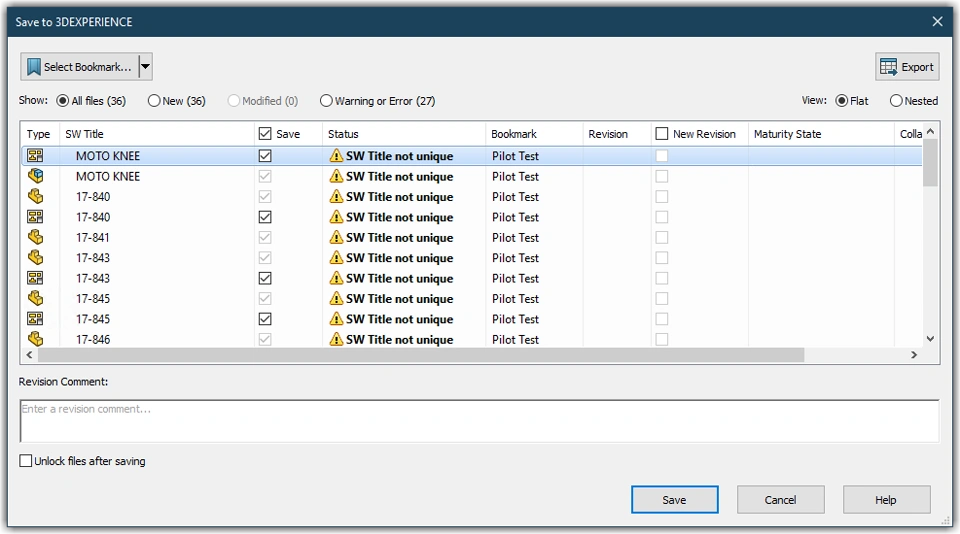Click part icon of first 17-843 row
Screen dimensions: 960x534
point(36,257)
